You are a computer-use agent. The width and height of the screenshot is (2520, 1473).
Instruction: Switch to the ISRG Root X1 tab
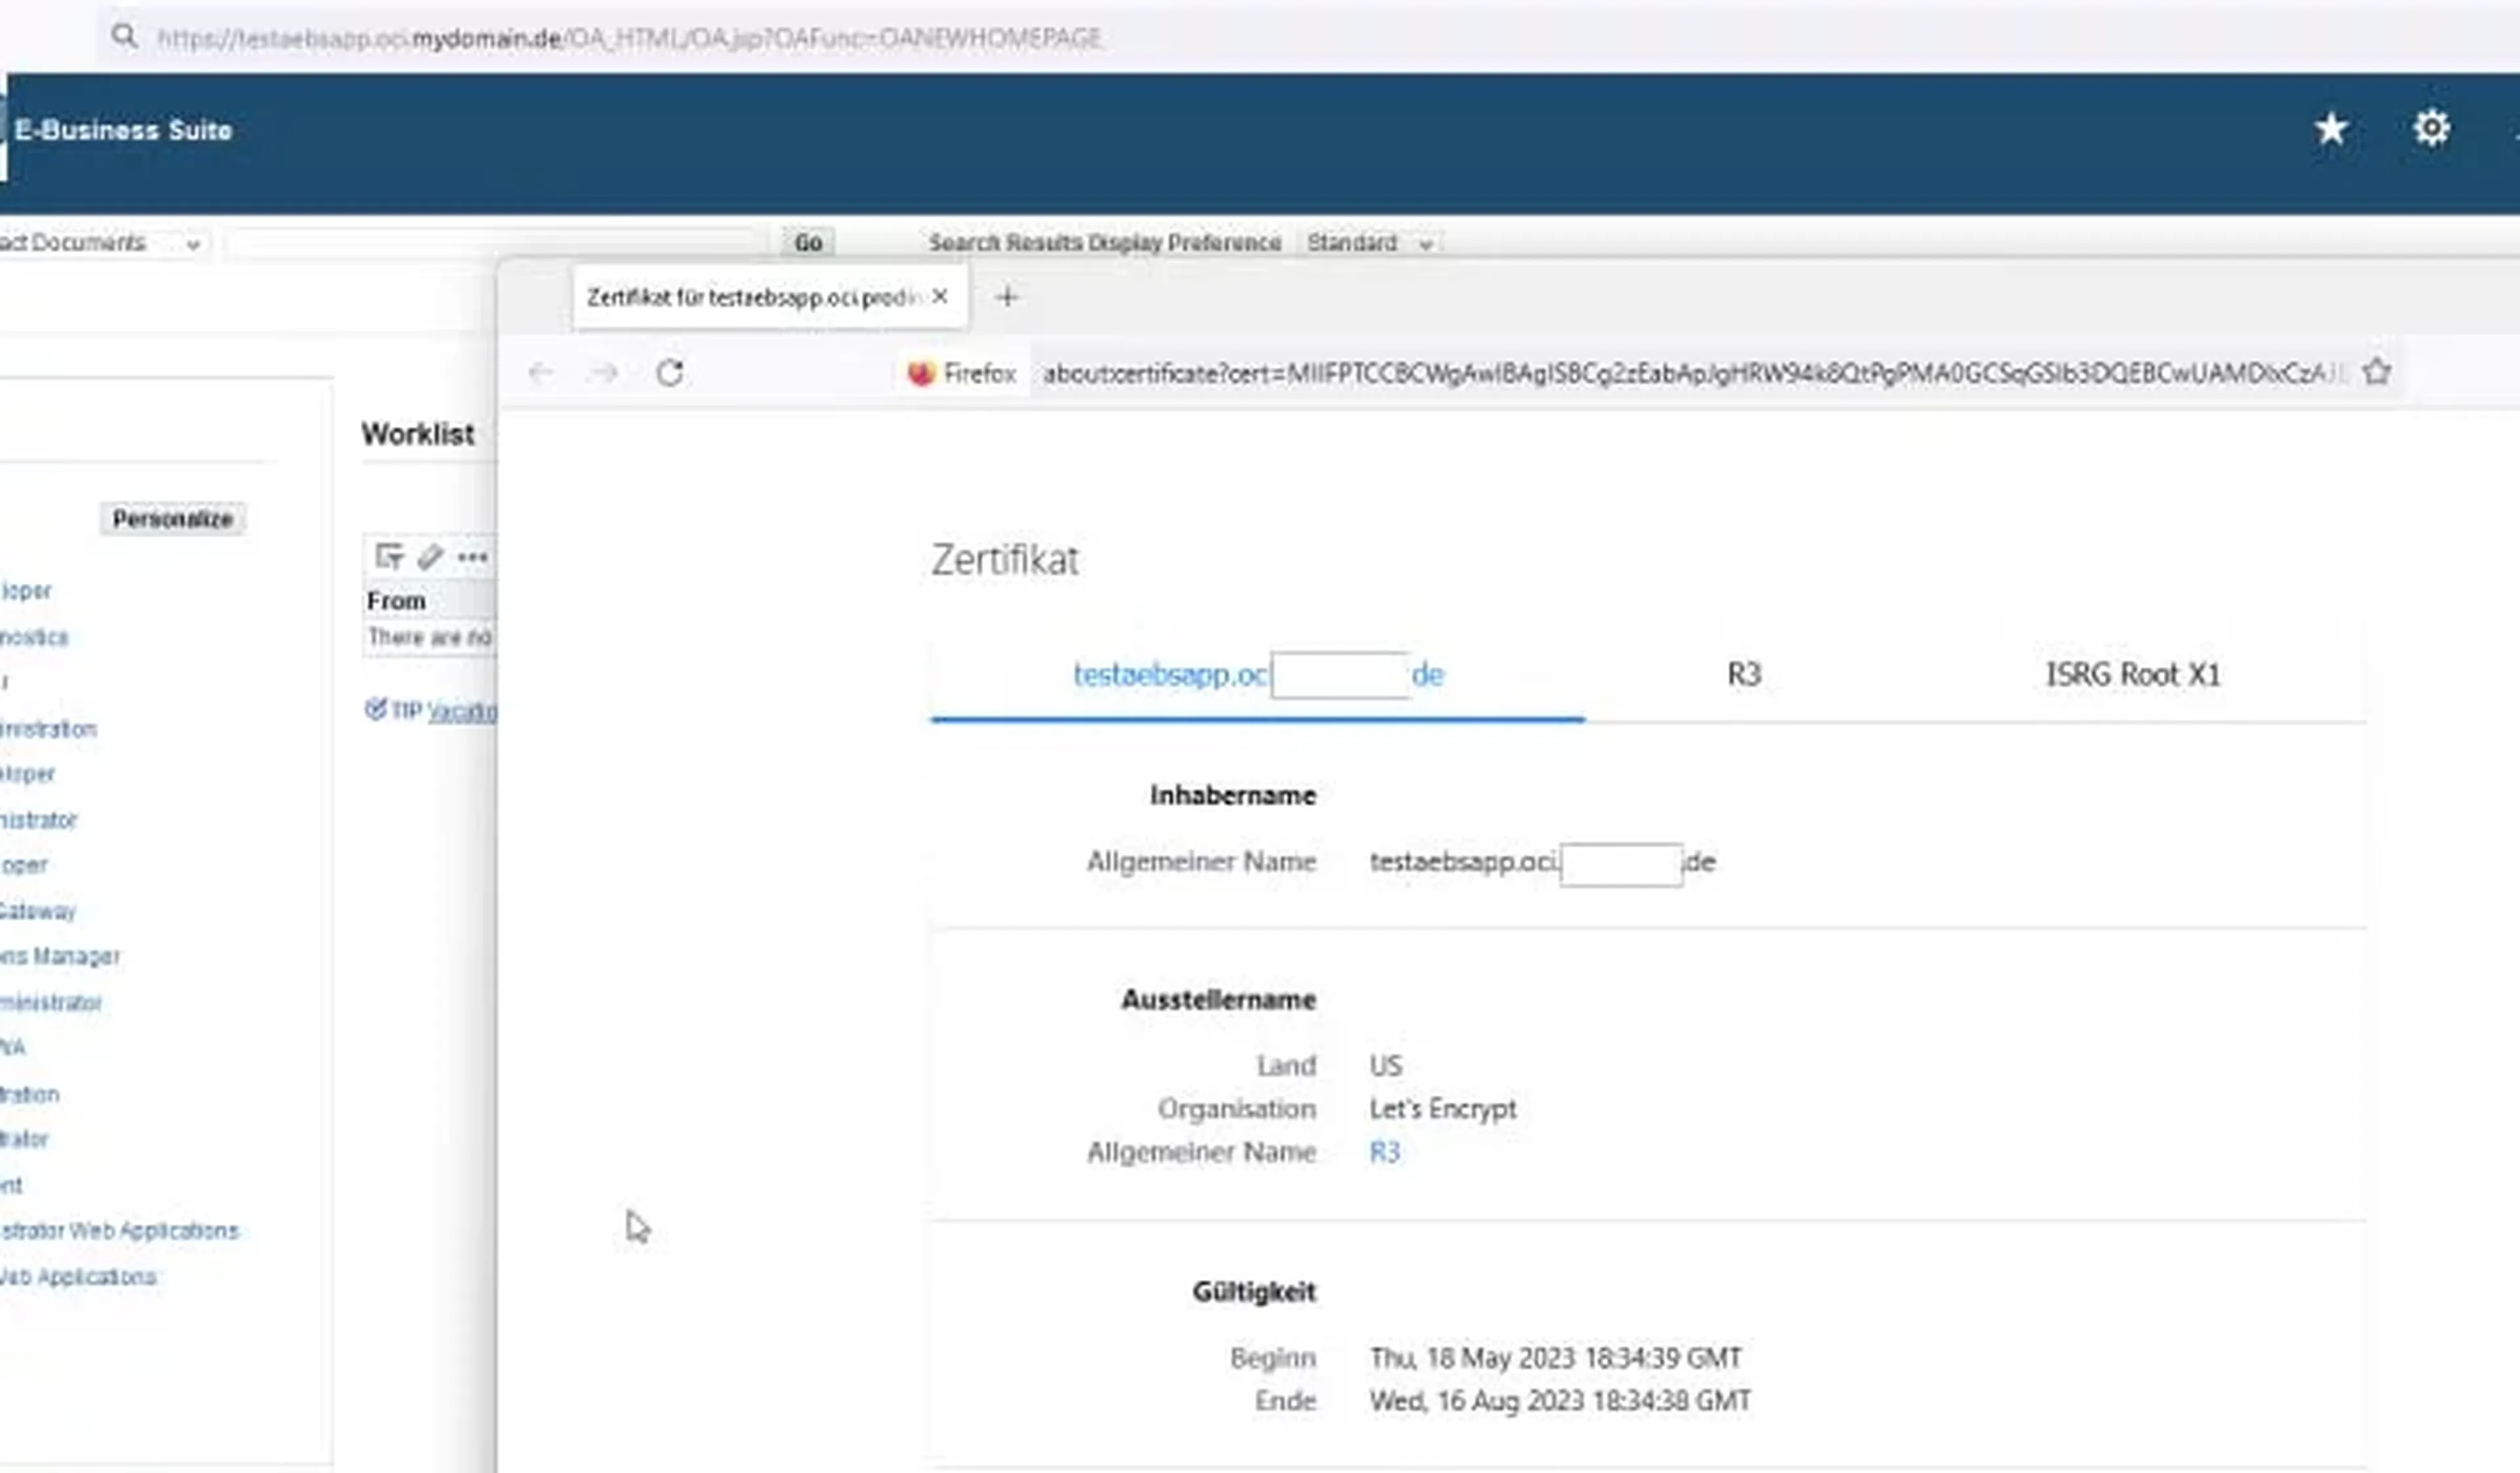click(x=2132, y=674)
